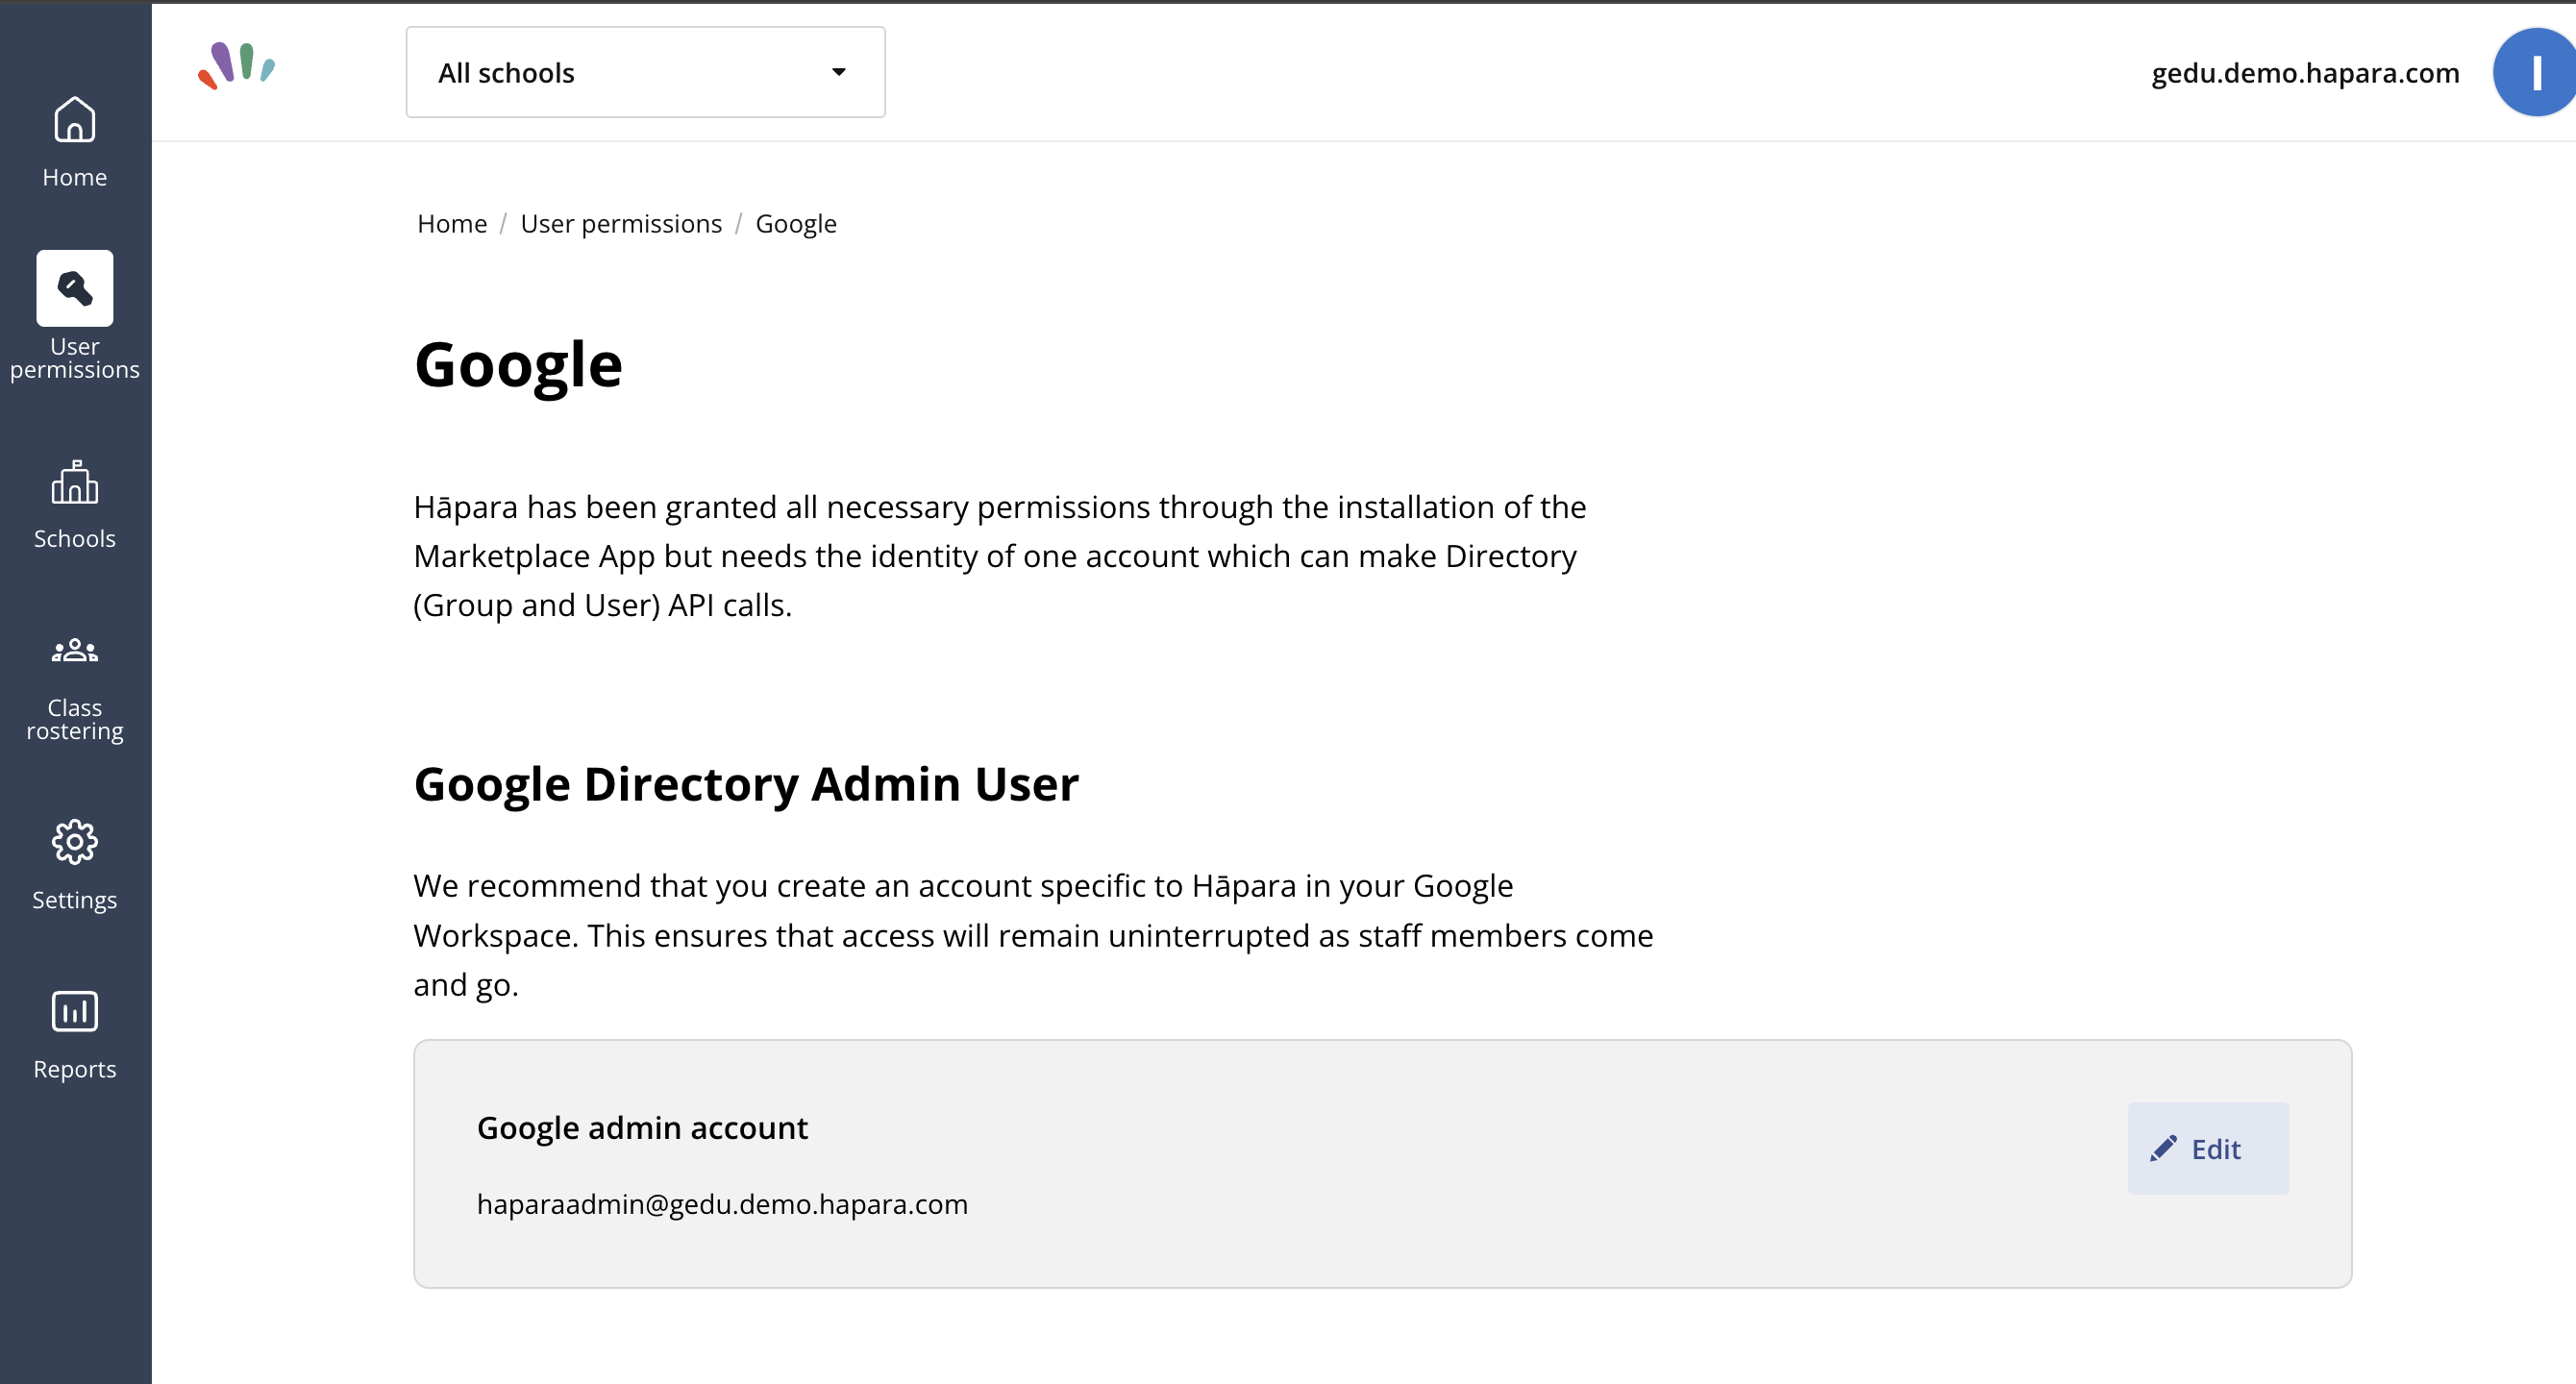Click the pencil icon on the Edit button

click(2163, 1149)
